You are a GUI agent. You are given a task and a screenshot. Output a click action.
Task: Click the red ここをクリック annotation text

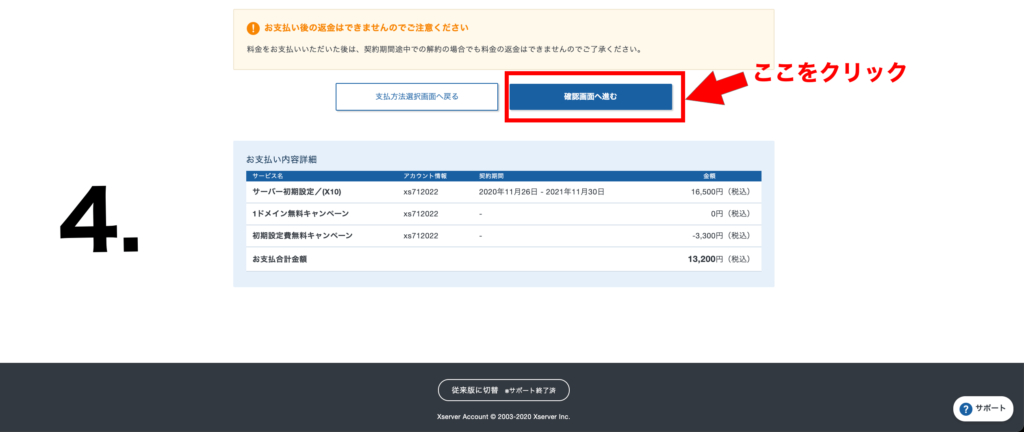(x=829, y=72)
